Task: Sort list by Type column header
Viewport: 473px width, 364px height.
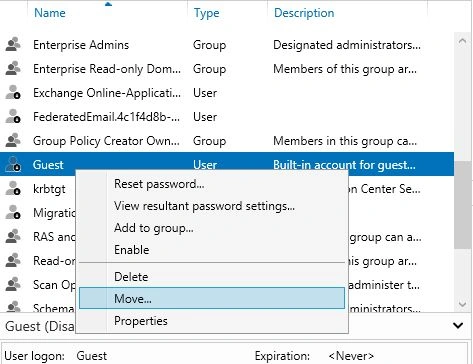Action: coord(207,13)
